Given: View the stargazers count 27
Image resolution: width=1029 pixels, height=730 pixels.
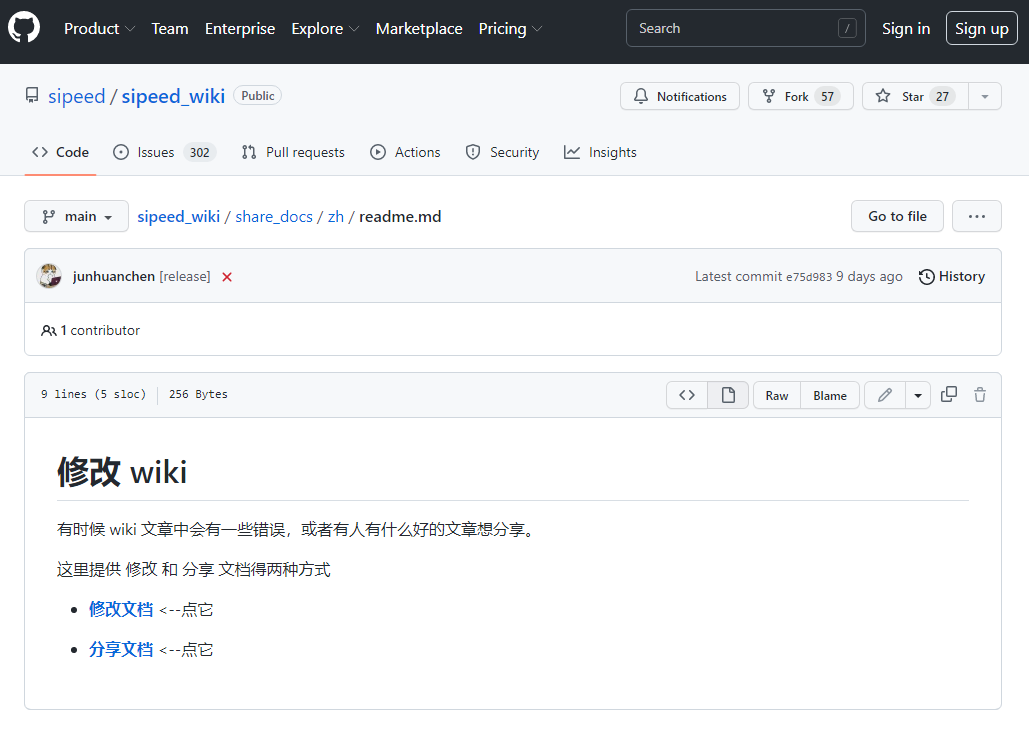Looking at the screenshot, I should pyautogui.click(x=942, y=97).
